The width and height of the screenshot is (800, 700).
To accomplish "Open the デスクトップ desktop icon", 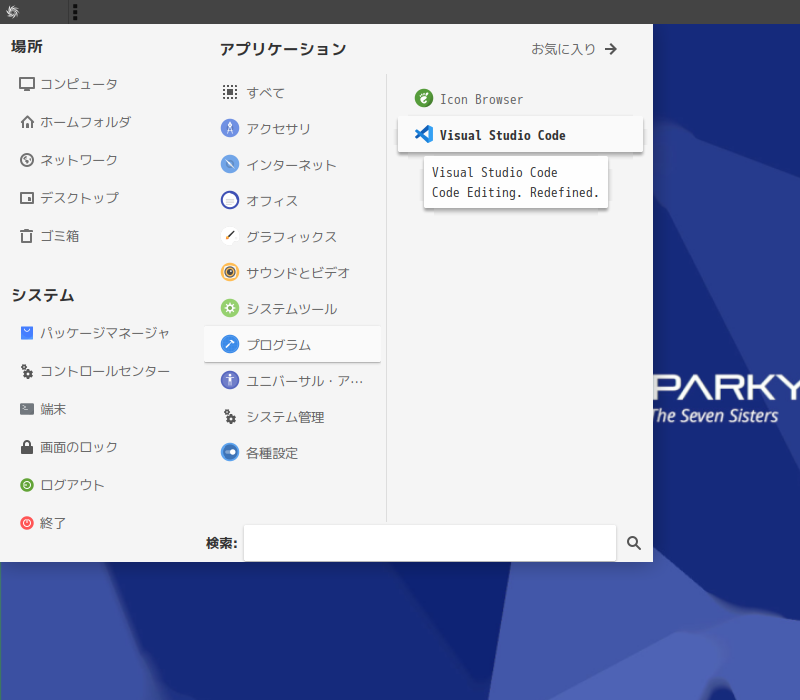I will [x=27, y=198].
